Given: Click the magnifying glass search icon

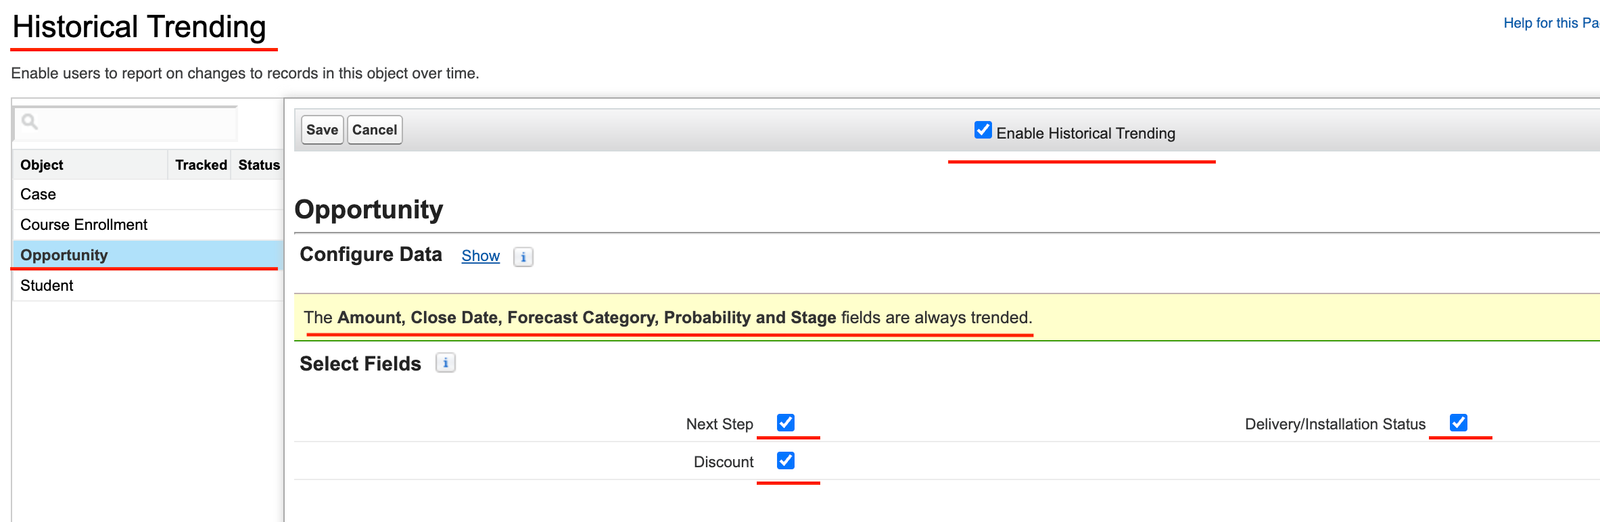Looking at the screenshot, I should coord(30,122).
